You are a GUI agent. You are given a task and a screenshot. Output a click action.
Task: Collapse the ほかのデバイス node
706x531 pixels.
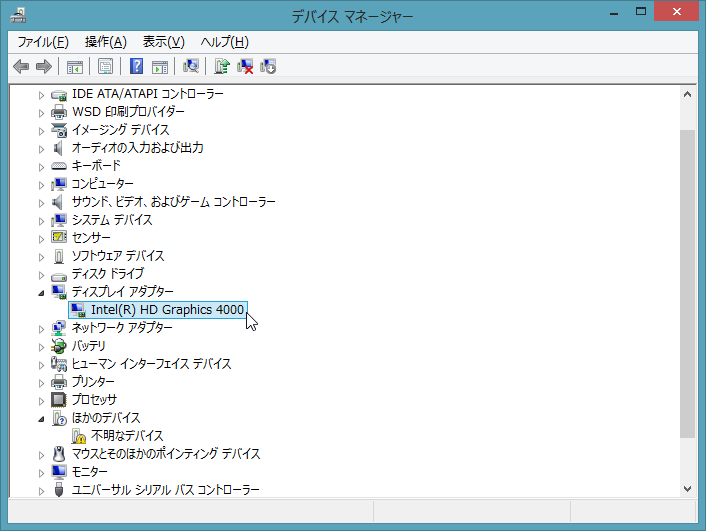[x=41, y=418]
